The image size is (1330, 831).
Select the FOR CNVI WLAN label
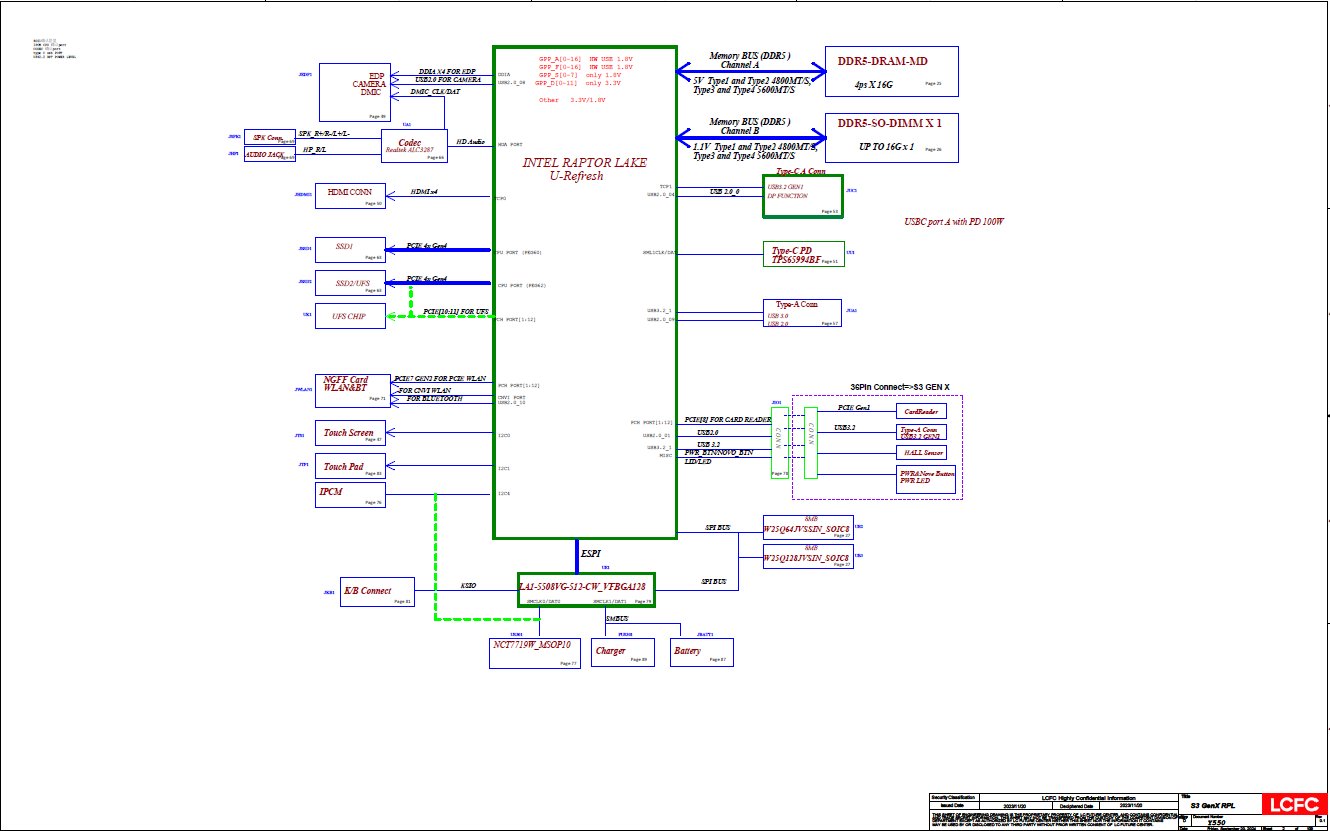pyautogui.click(x=425, y=390)
